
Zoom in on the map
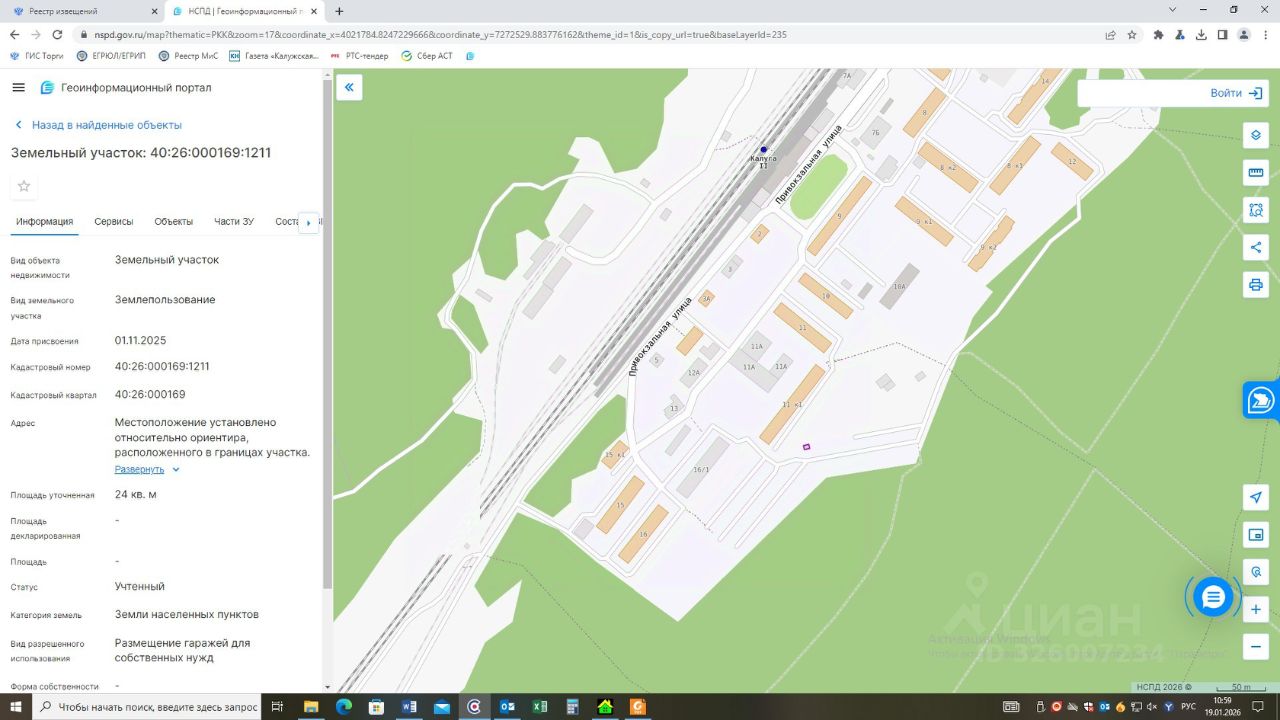coord(1256,609)
